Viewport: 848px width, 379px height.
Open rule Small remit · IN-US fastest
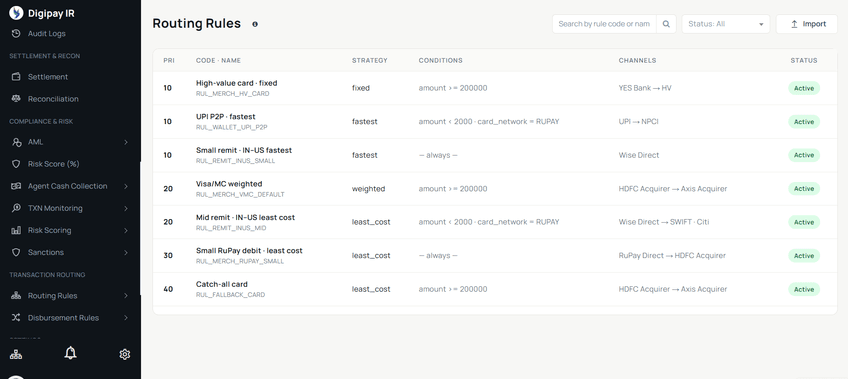point(244,150)
